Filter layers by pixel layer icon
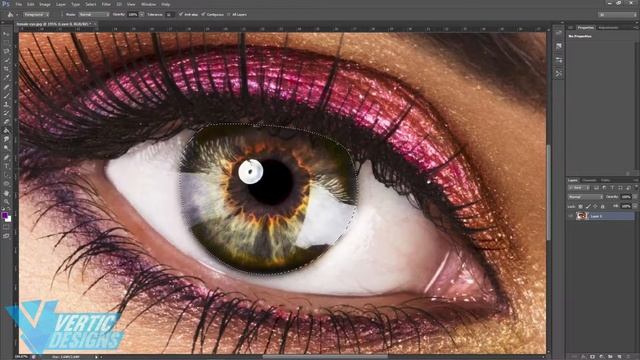 597,188
